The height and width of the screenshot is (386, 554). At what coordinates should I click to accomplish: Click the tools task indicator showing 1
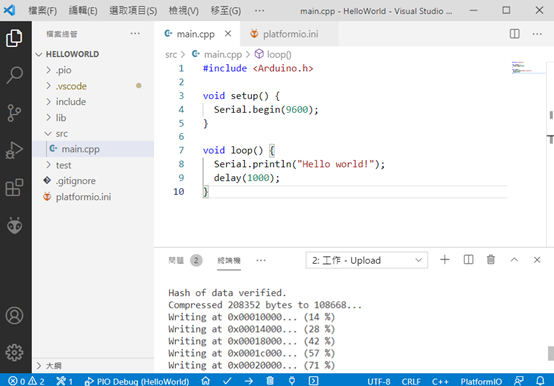pos(64,381)
